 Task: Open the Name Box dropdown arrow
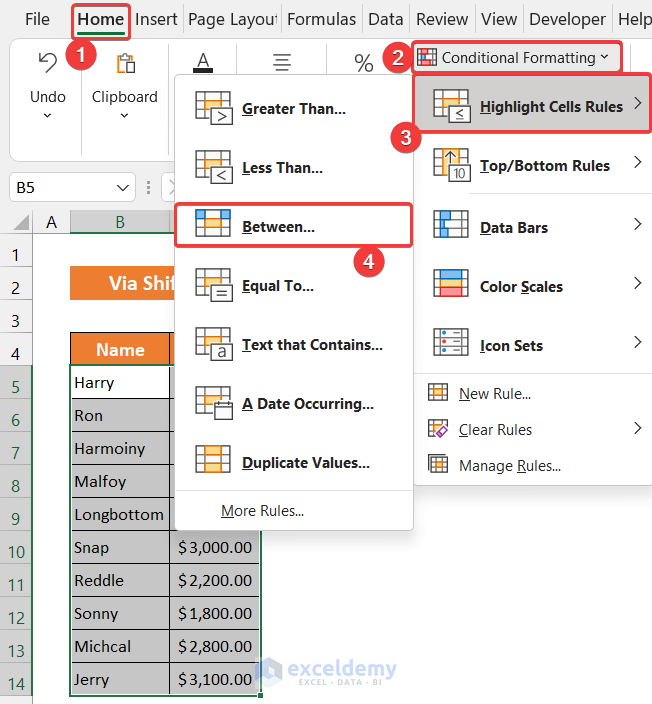(x=123, y=188)
